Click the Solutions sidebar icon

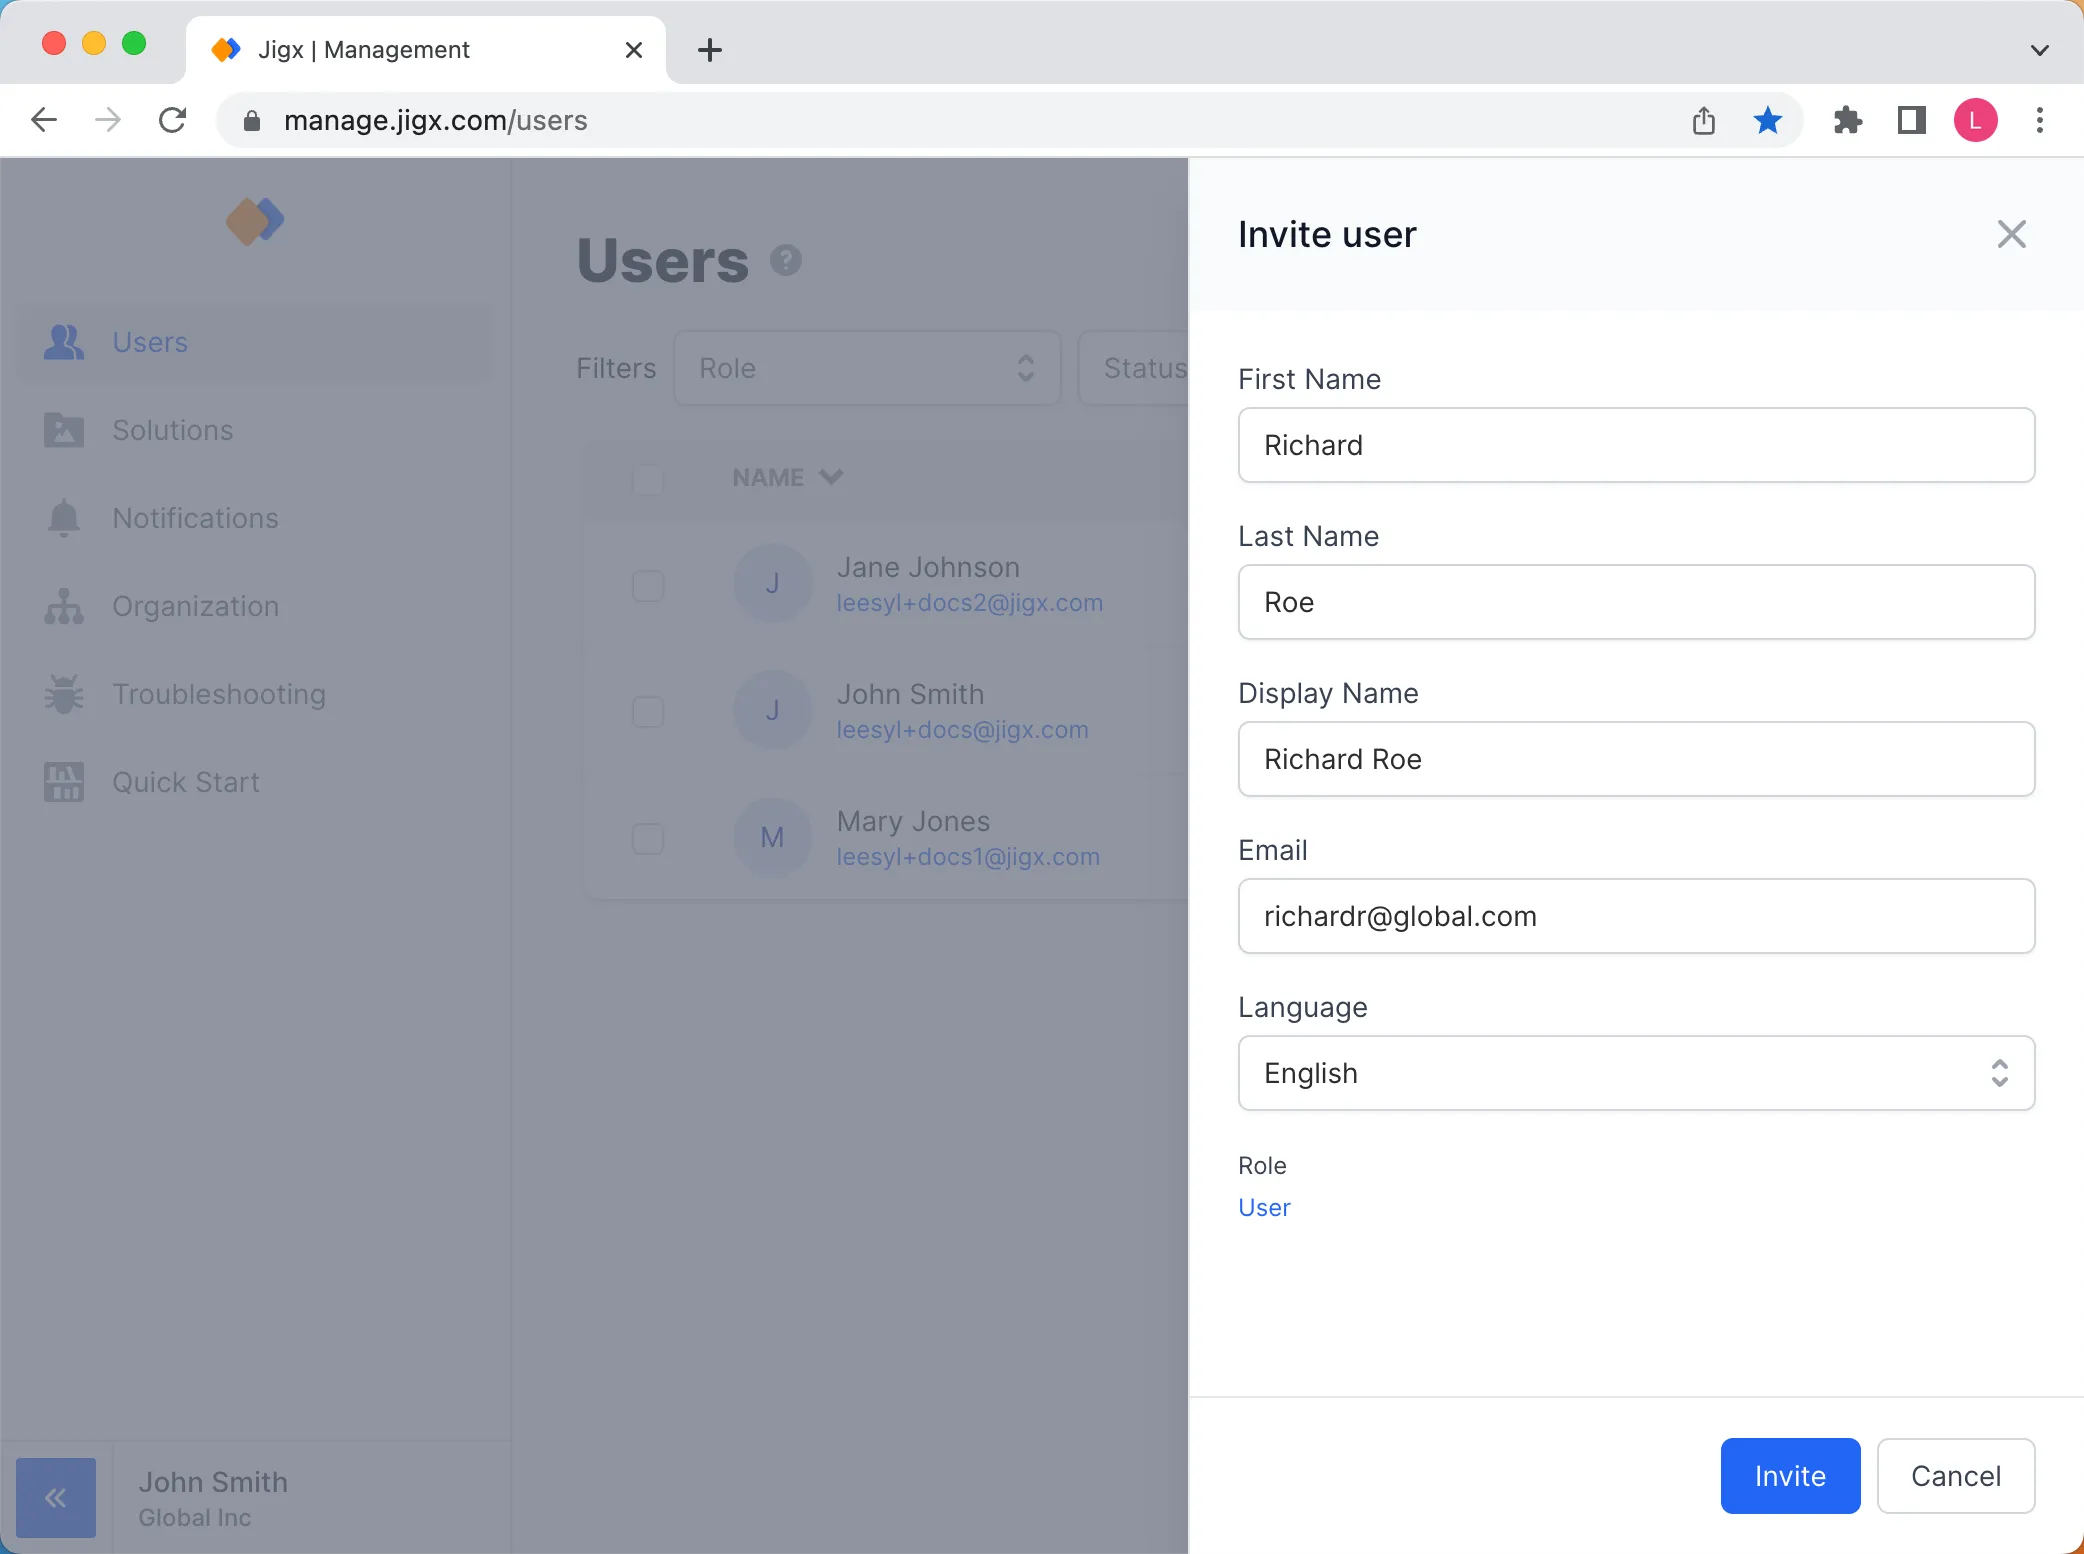pyautogui.click(x=60, y=429)
